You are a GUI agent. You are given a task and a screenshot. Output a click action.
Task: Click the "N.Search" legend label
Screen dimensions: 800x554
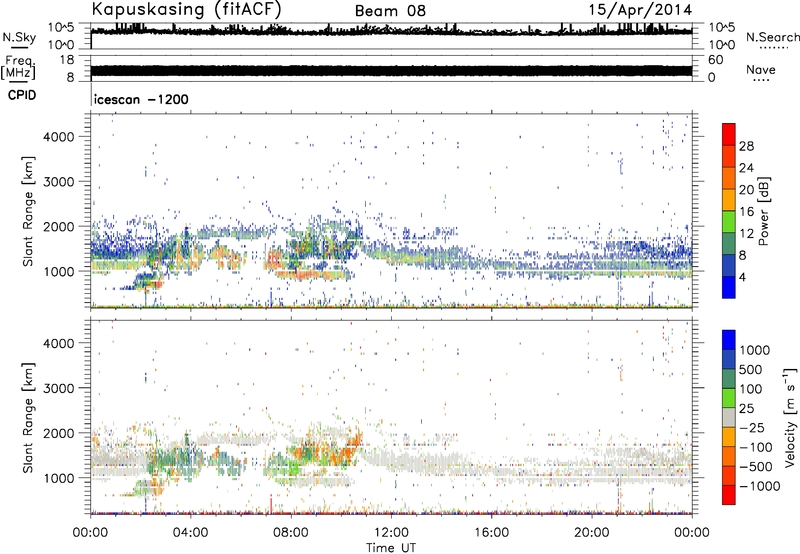(x=773, y=37)
